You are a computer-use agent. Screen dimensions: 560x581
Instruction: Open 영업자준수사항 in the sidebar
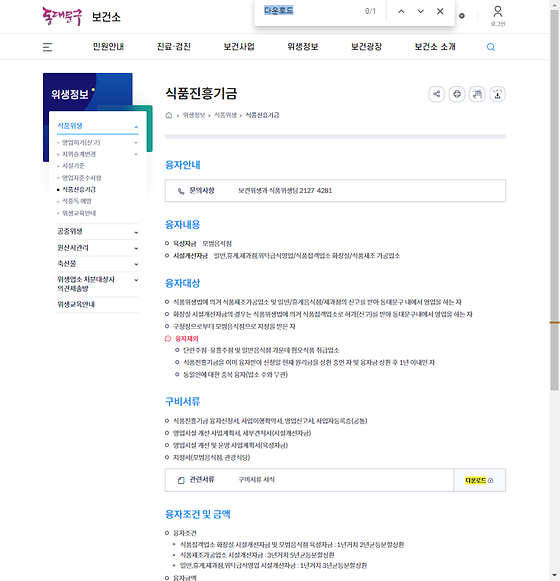[82, 178]
